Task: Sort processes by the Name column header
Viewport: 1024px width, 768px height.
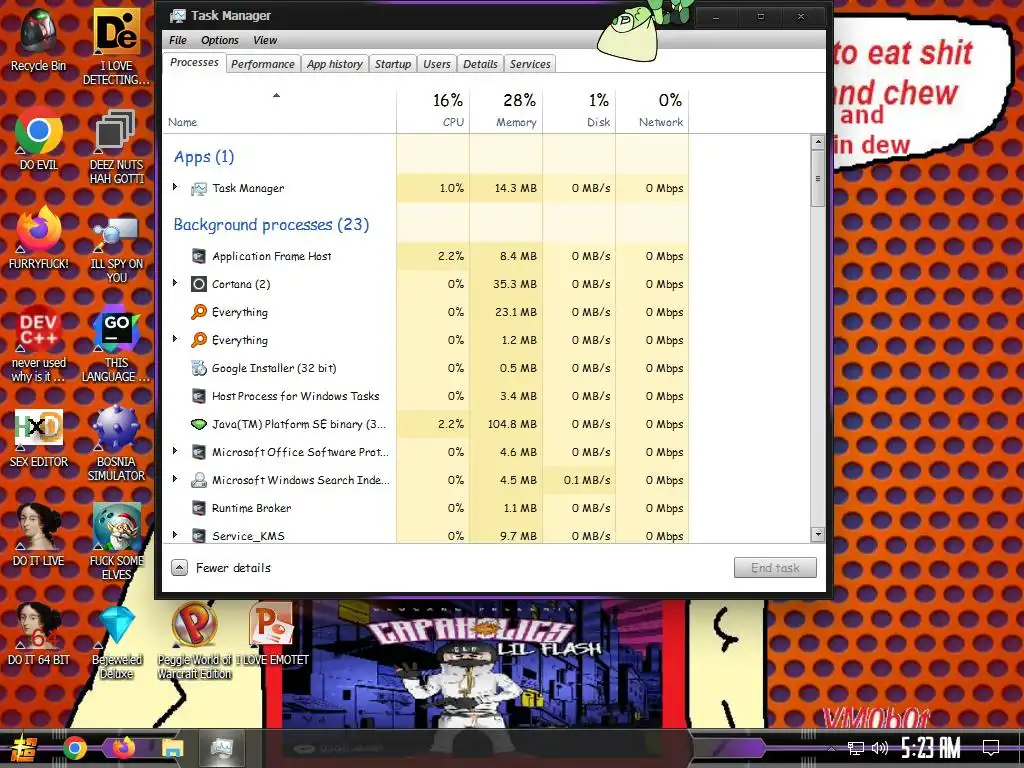Action: [x=279, y=110]
